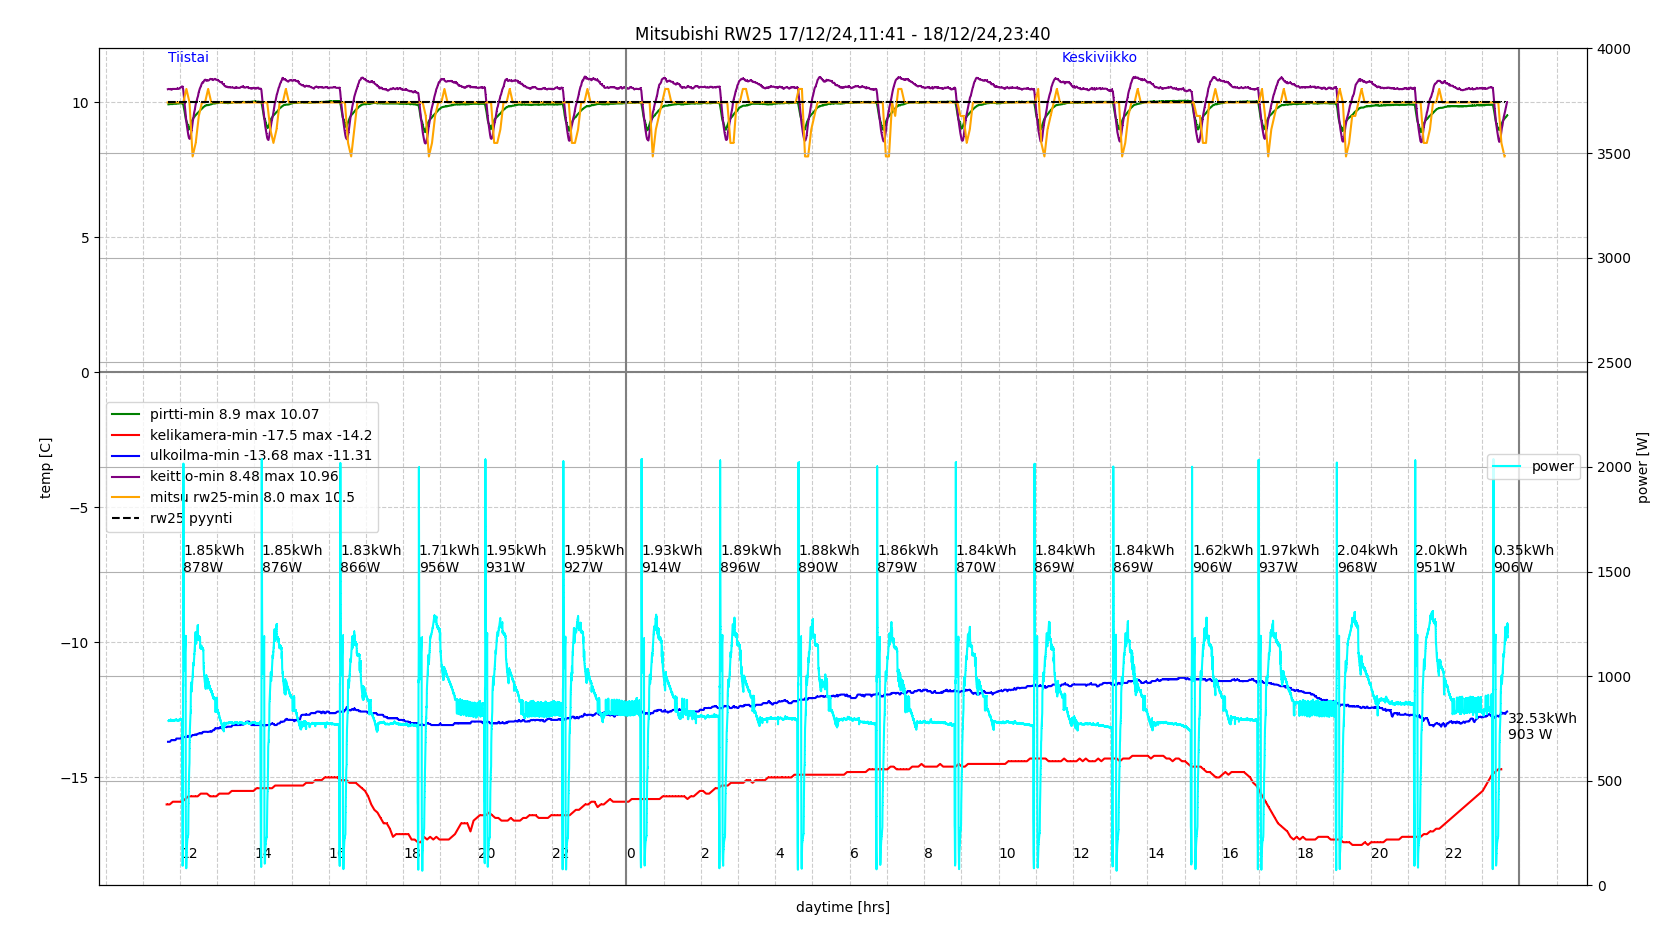Select the dashed rw25 pyynti legend entry

[190, 518]
